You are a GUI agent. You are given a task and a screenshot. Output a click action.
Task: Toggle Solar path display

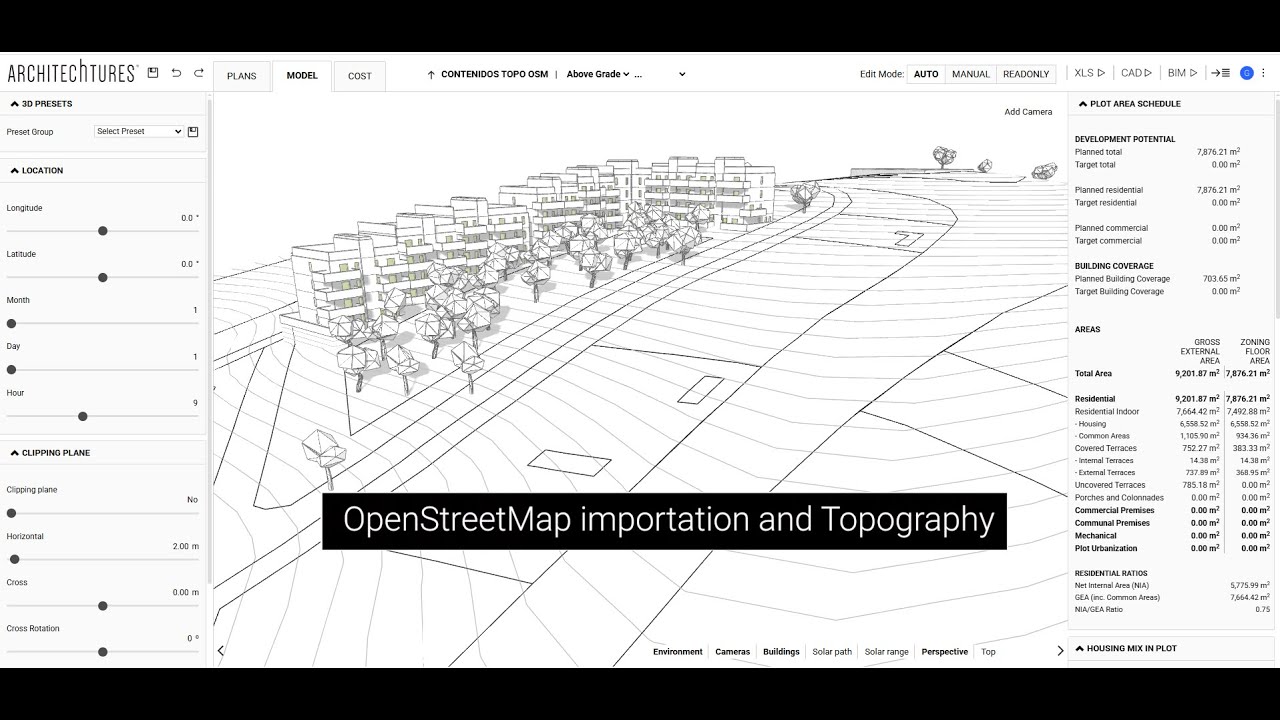coord(832,652)
